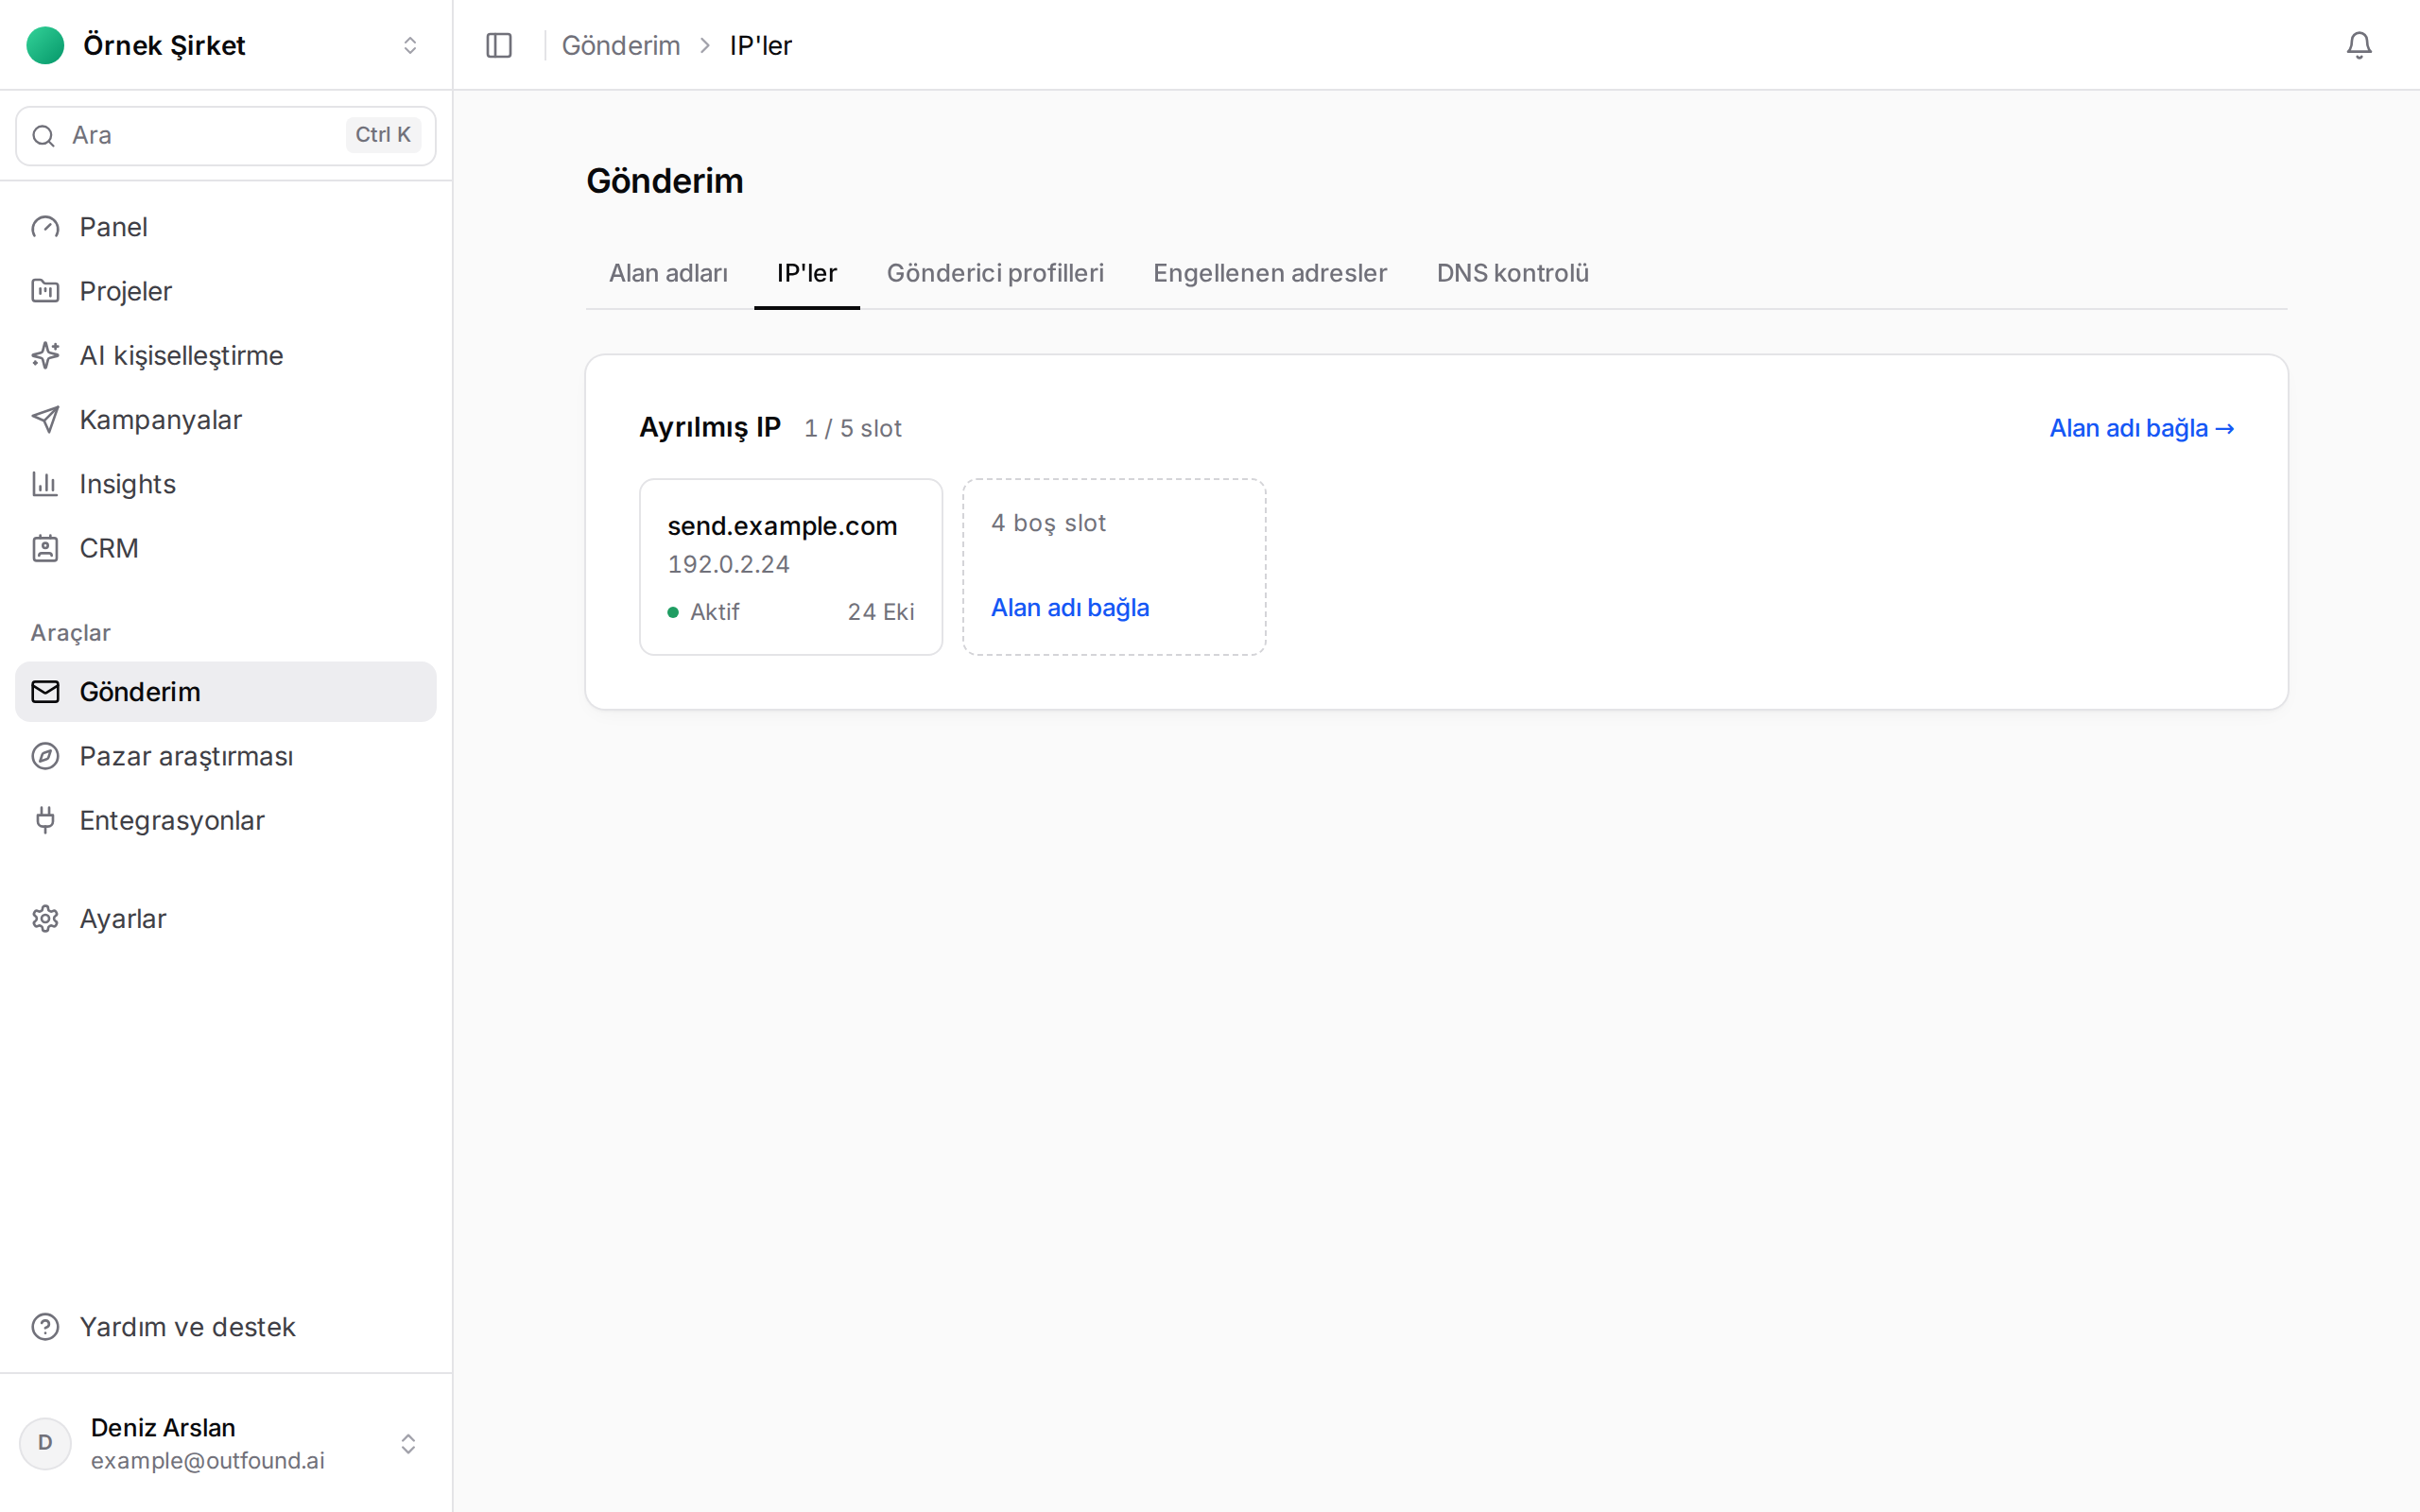The height and width of the screenshot is (1512, 2420).
Task: Click the AI kişiselleştirme sparkle icon
Action: pos(45,355)
